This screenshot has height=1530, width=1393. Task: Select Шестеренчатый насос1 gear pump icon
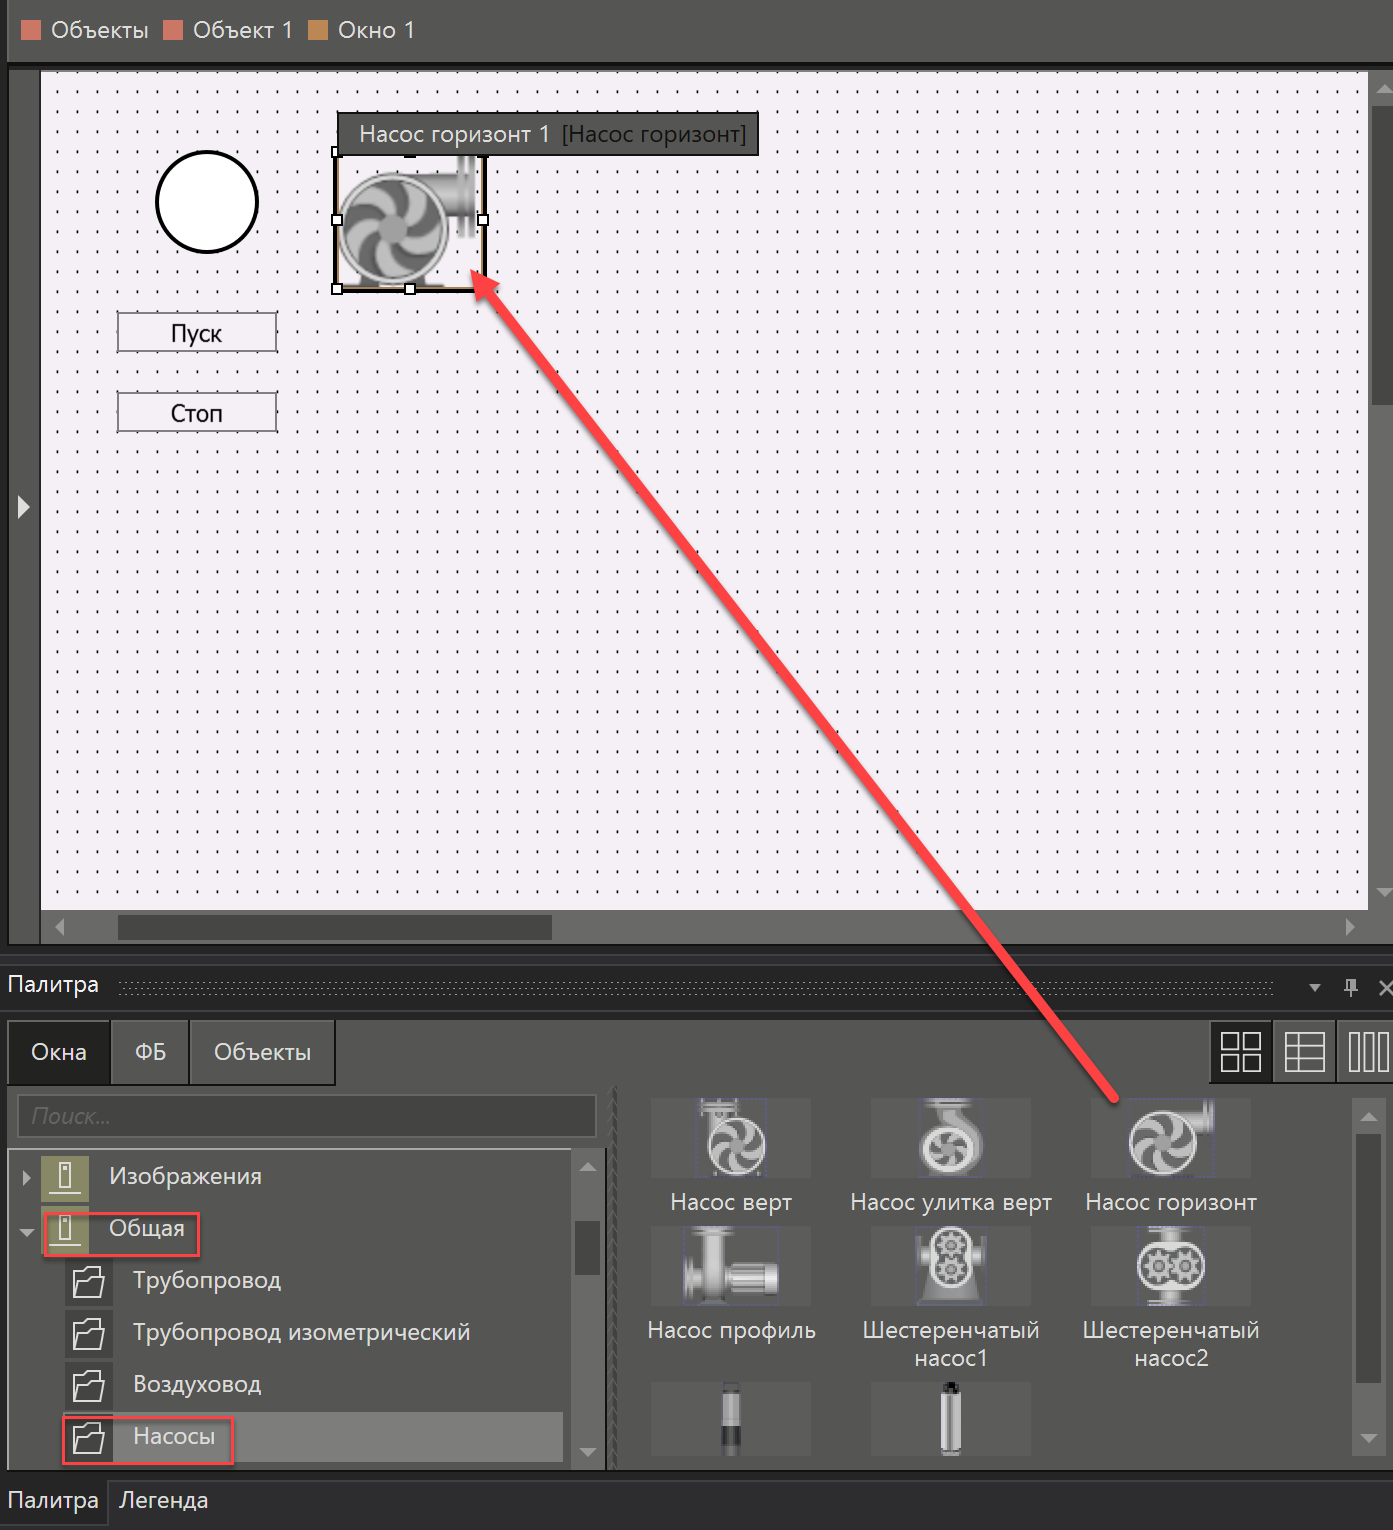[950, 1266]
